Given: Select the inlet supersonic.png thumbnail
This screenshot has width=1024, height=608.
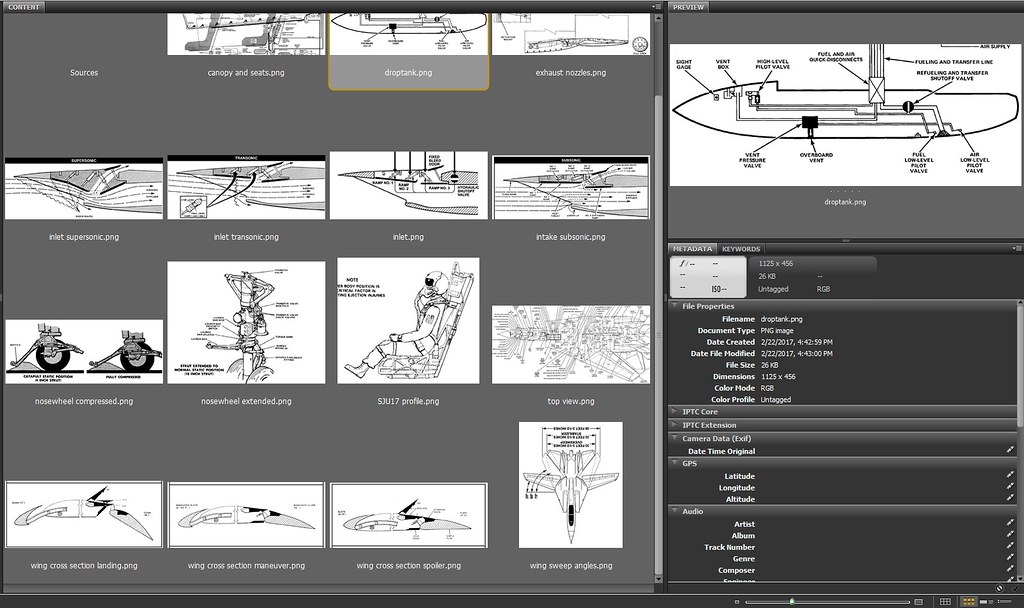Looking at the screenshot, I should tap(84, 188).
